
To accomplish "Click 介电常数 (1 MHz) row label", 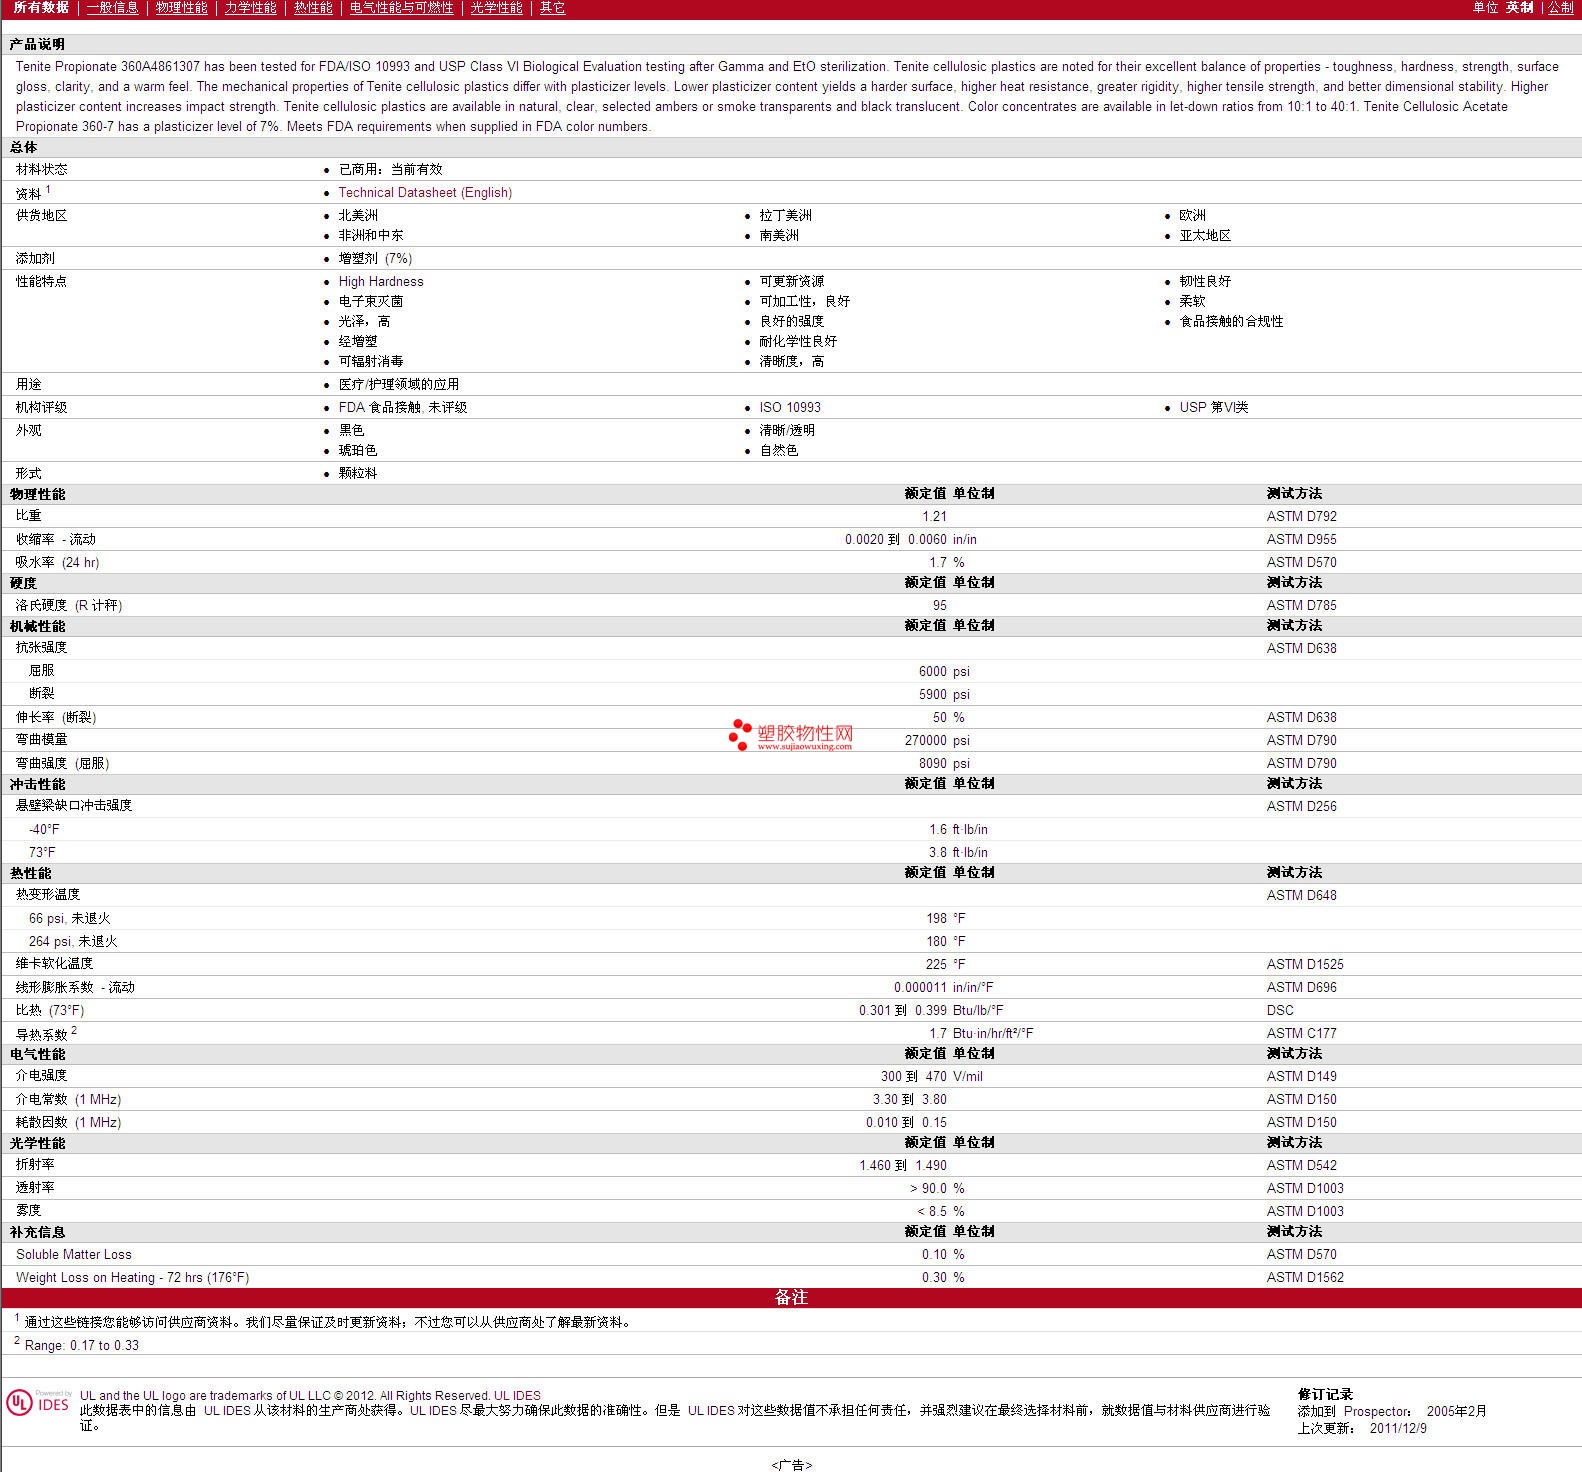I will coord(68,1099).
